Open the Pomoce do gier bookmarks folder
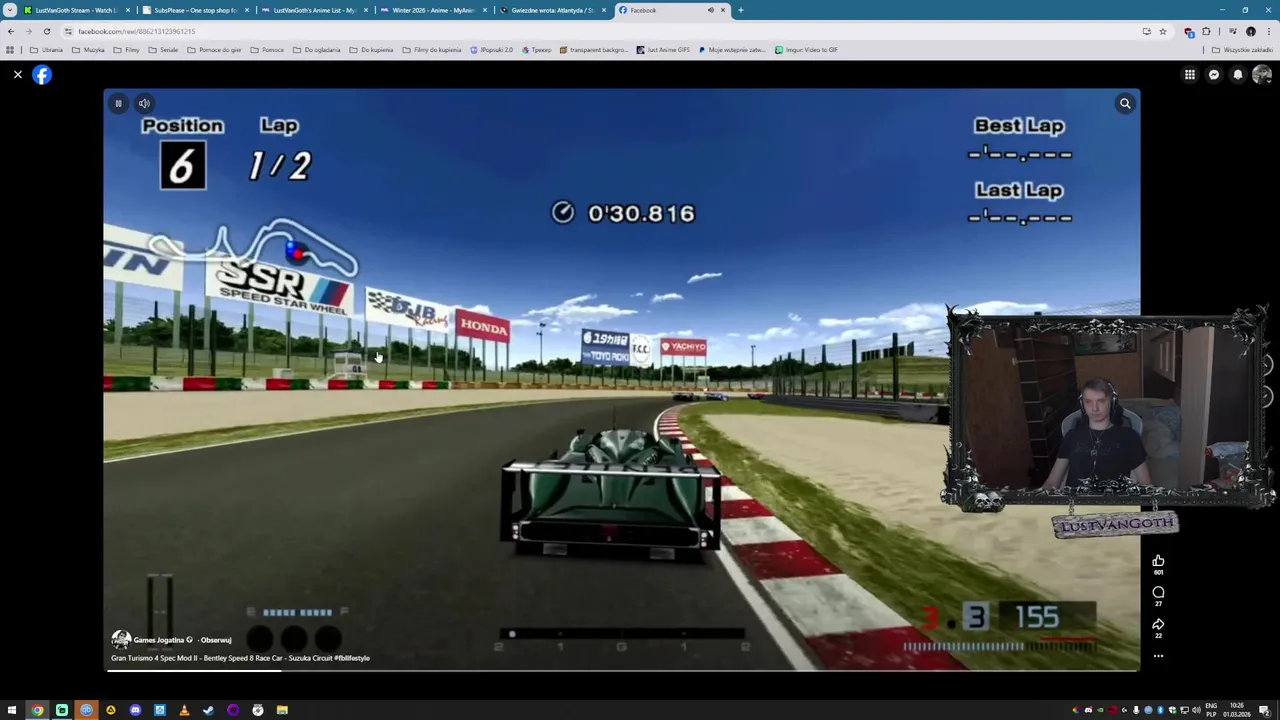Viewport: 1280px width, 720px height. click(x=214, y=49)
